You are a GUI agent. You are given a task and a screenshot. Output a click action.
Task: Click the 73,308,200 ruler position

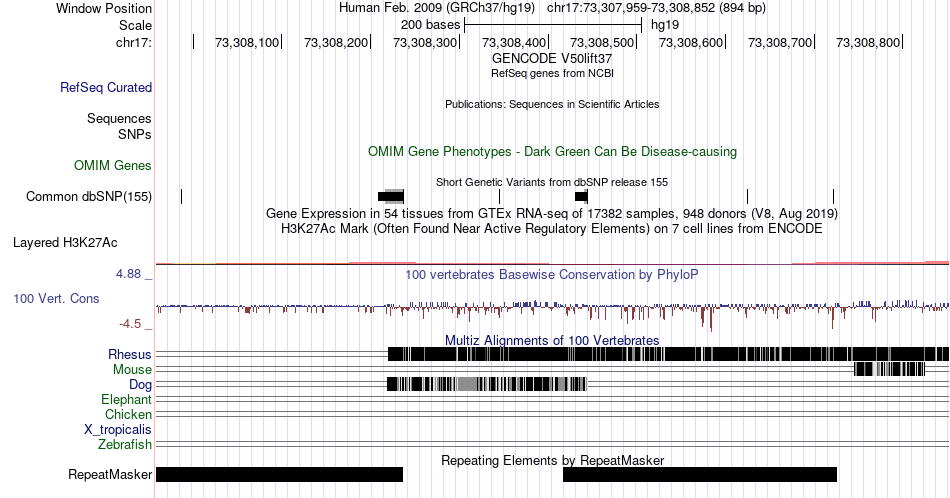336,42
